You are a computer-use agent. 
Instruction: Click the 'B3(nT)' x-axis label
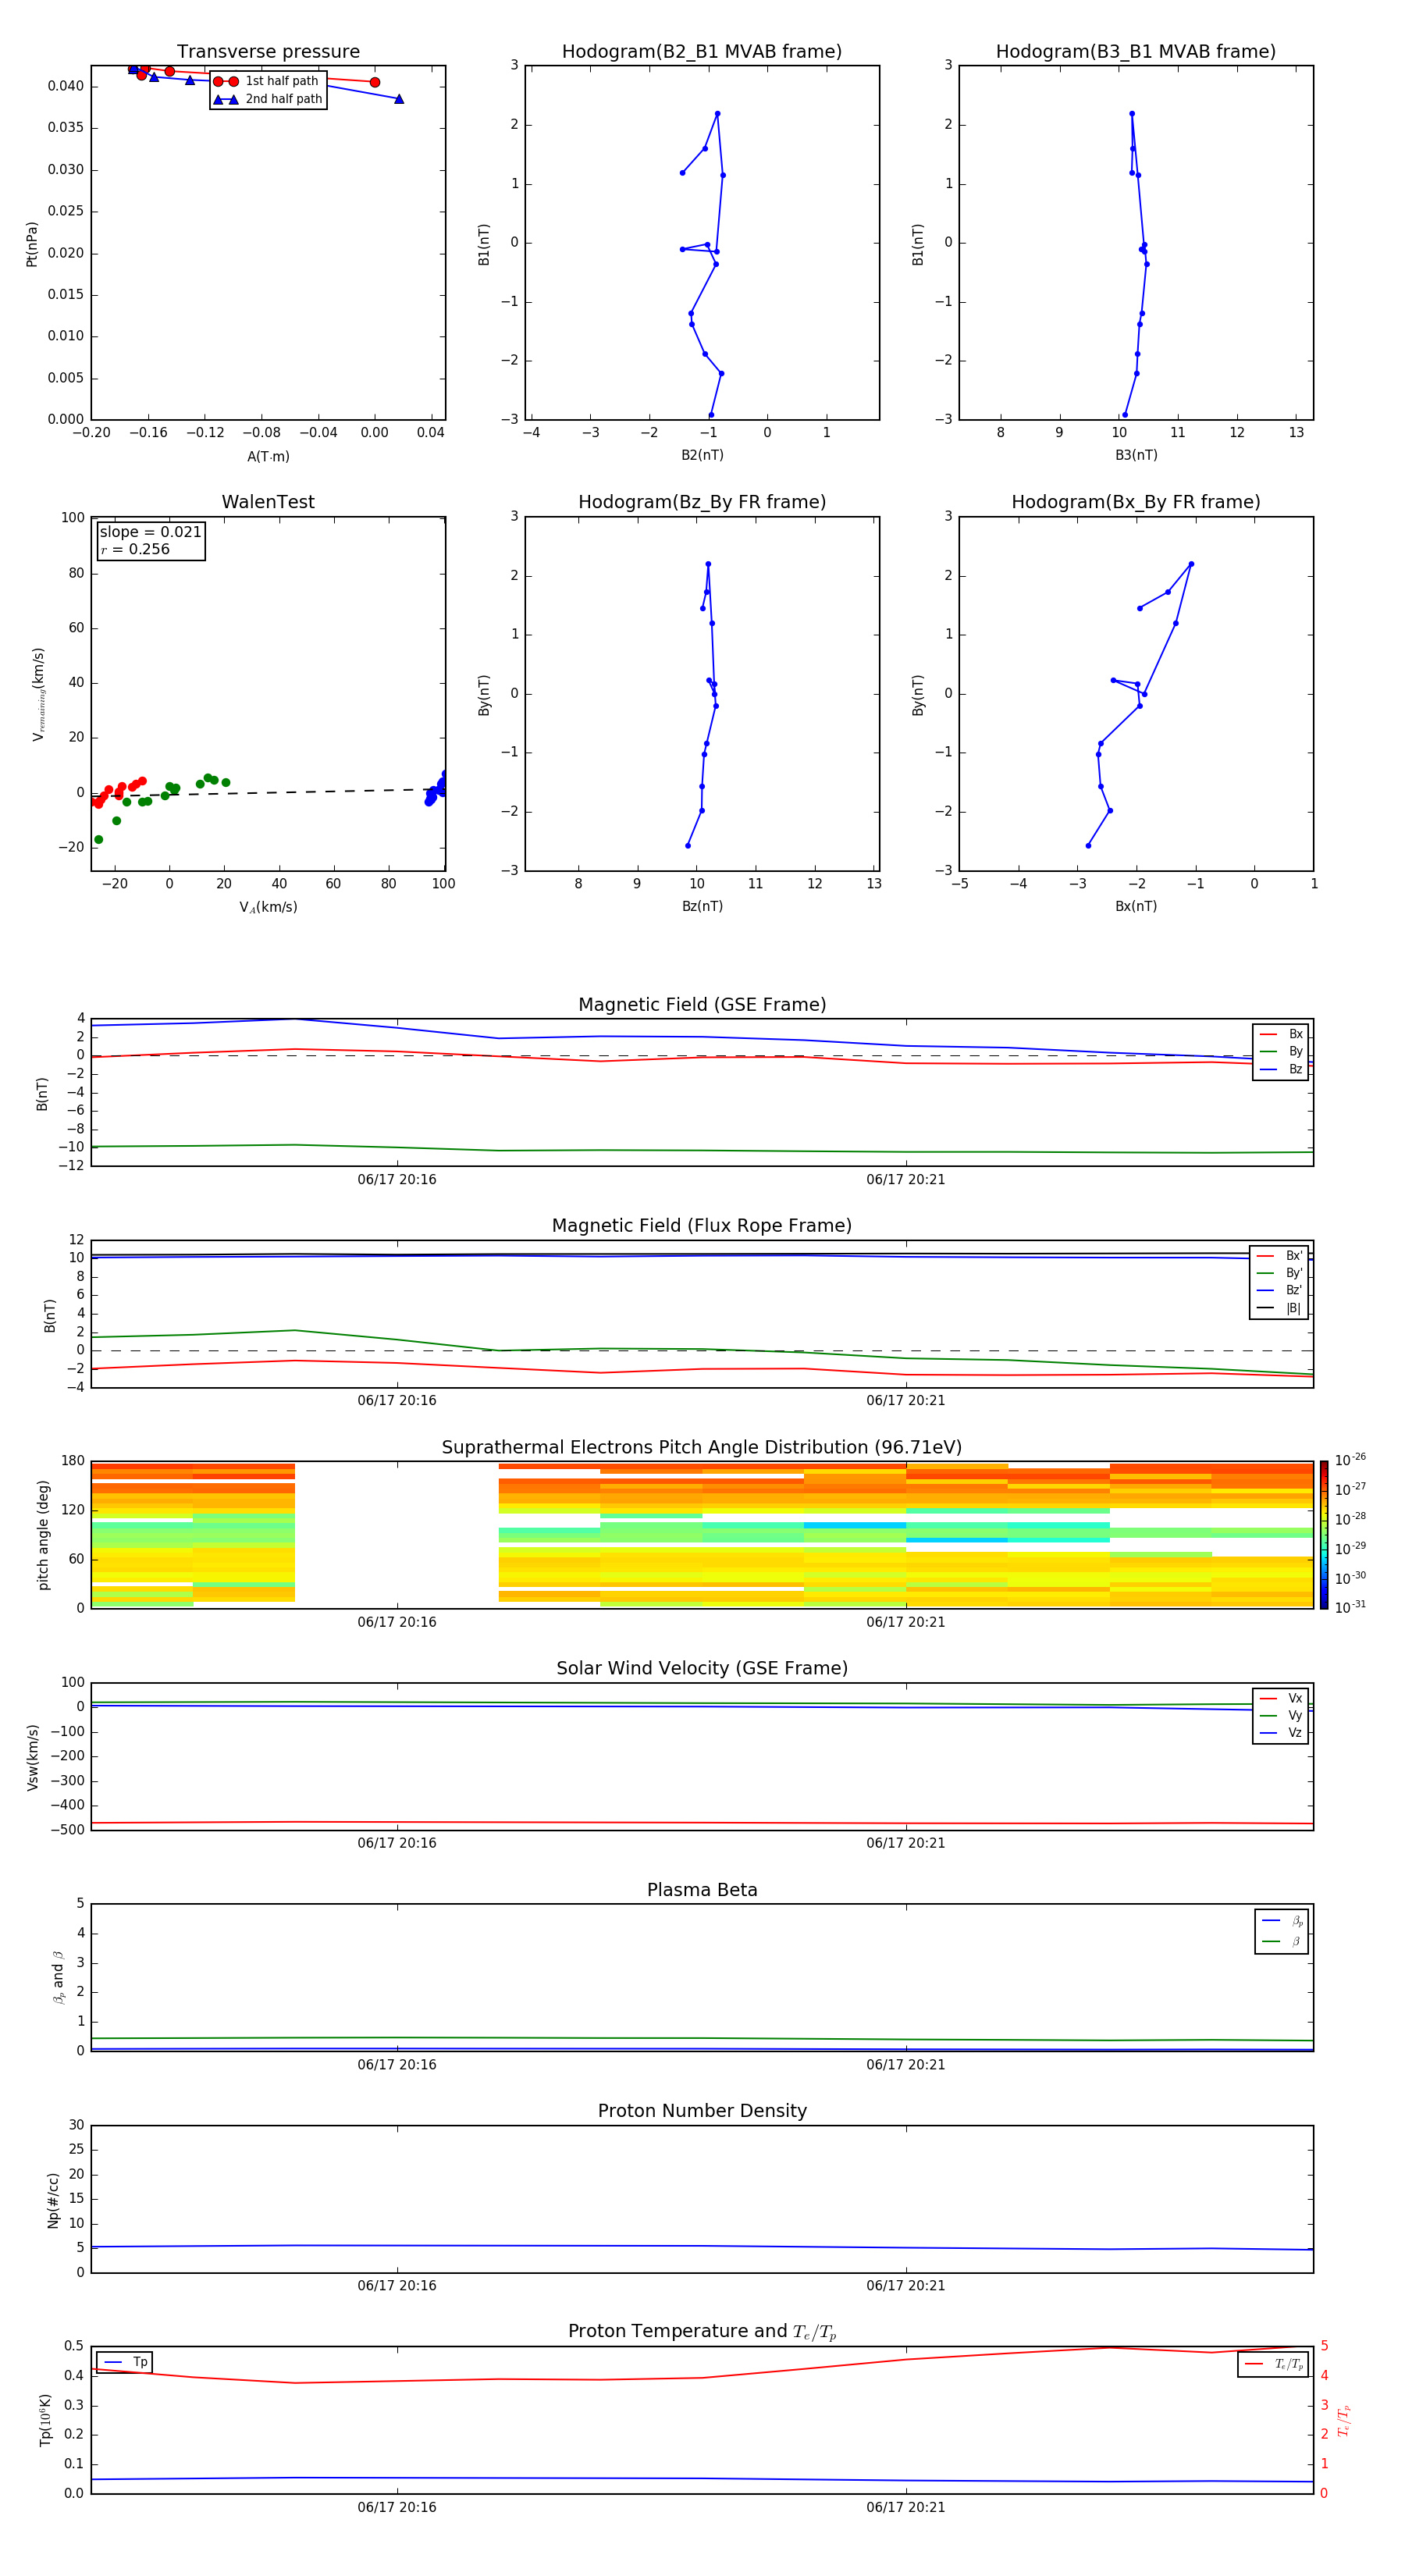click(x=1136, y=455)
